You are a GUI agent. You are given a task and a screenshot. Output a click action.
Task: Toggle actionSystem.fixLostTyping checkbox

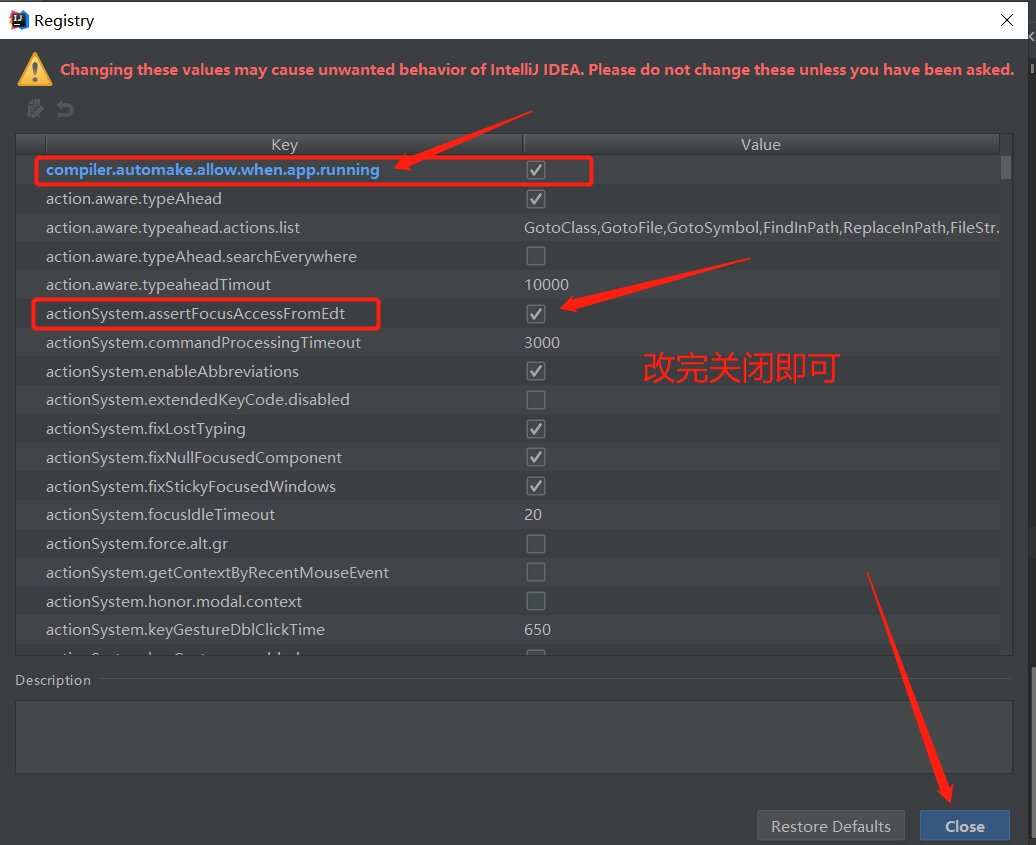pos(536,429)
